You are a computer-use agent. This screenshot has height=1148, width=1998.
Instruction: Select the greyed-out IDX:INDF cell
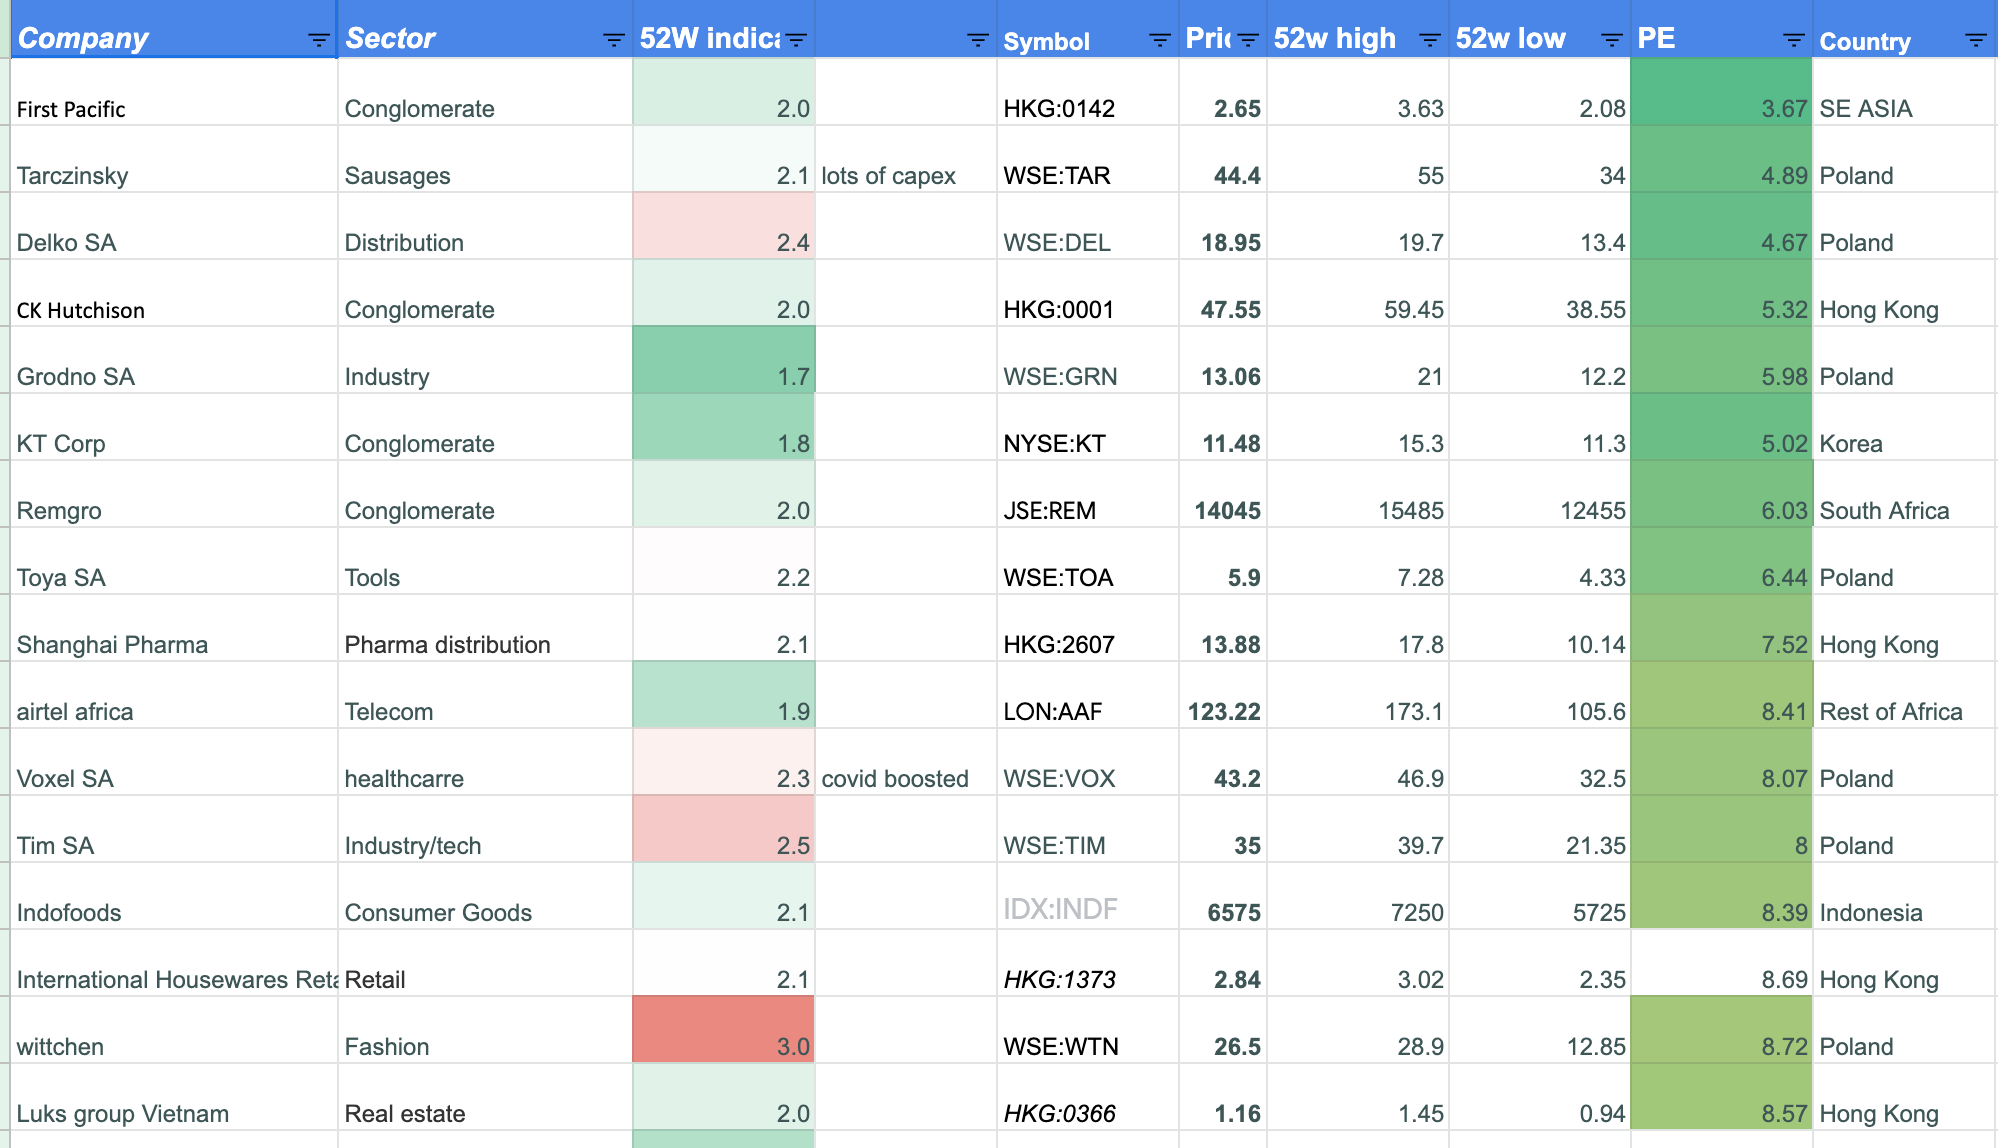(x=1062, y=912)
